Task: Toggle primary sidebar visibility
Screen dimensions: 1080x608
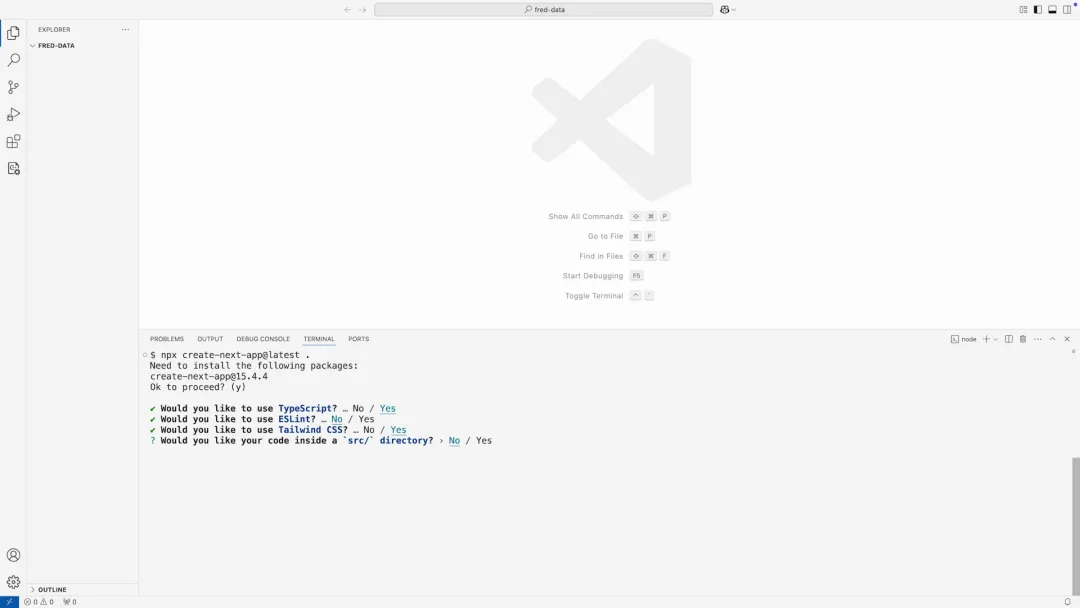Action: [x=1038, y=10]
